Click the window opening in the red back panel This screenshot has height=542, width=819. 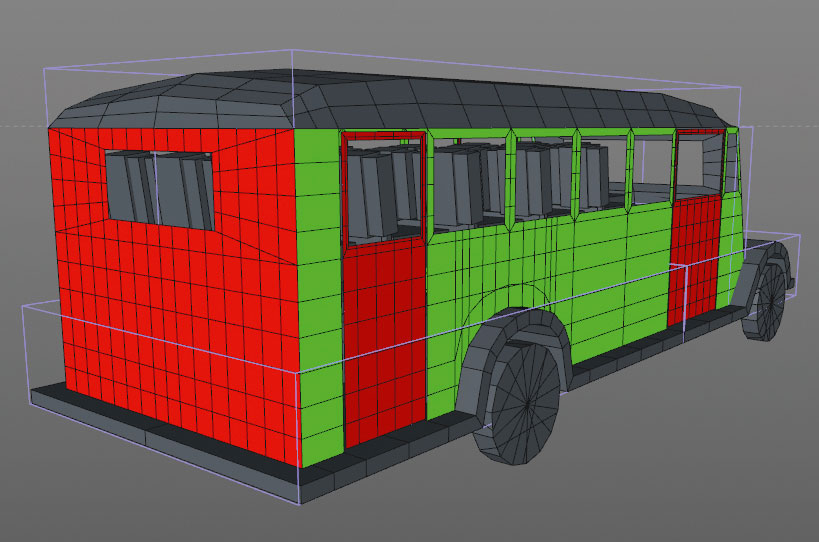click(x=160, y=190)
